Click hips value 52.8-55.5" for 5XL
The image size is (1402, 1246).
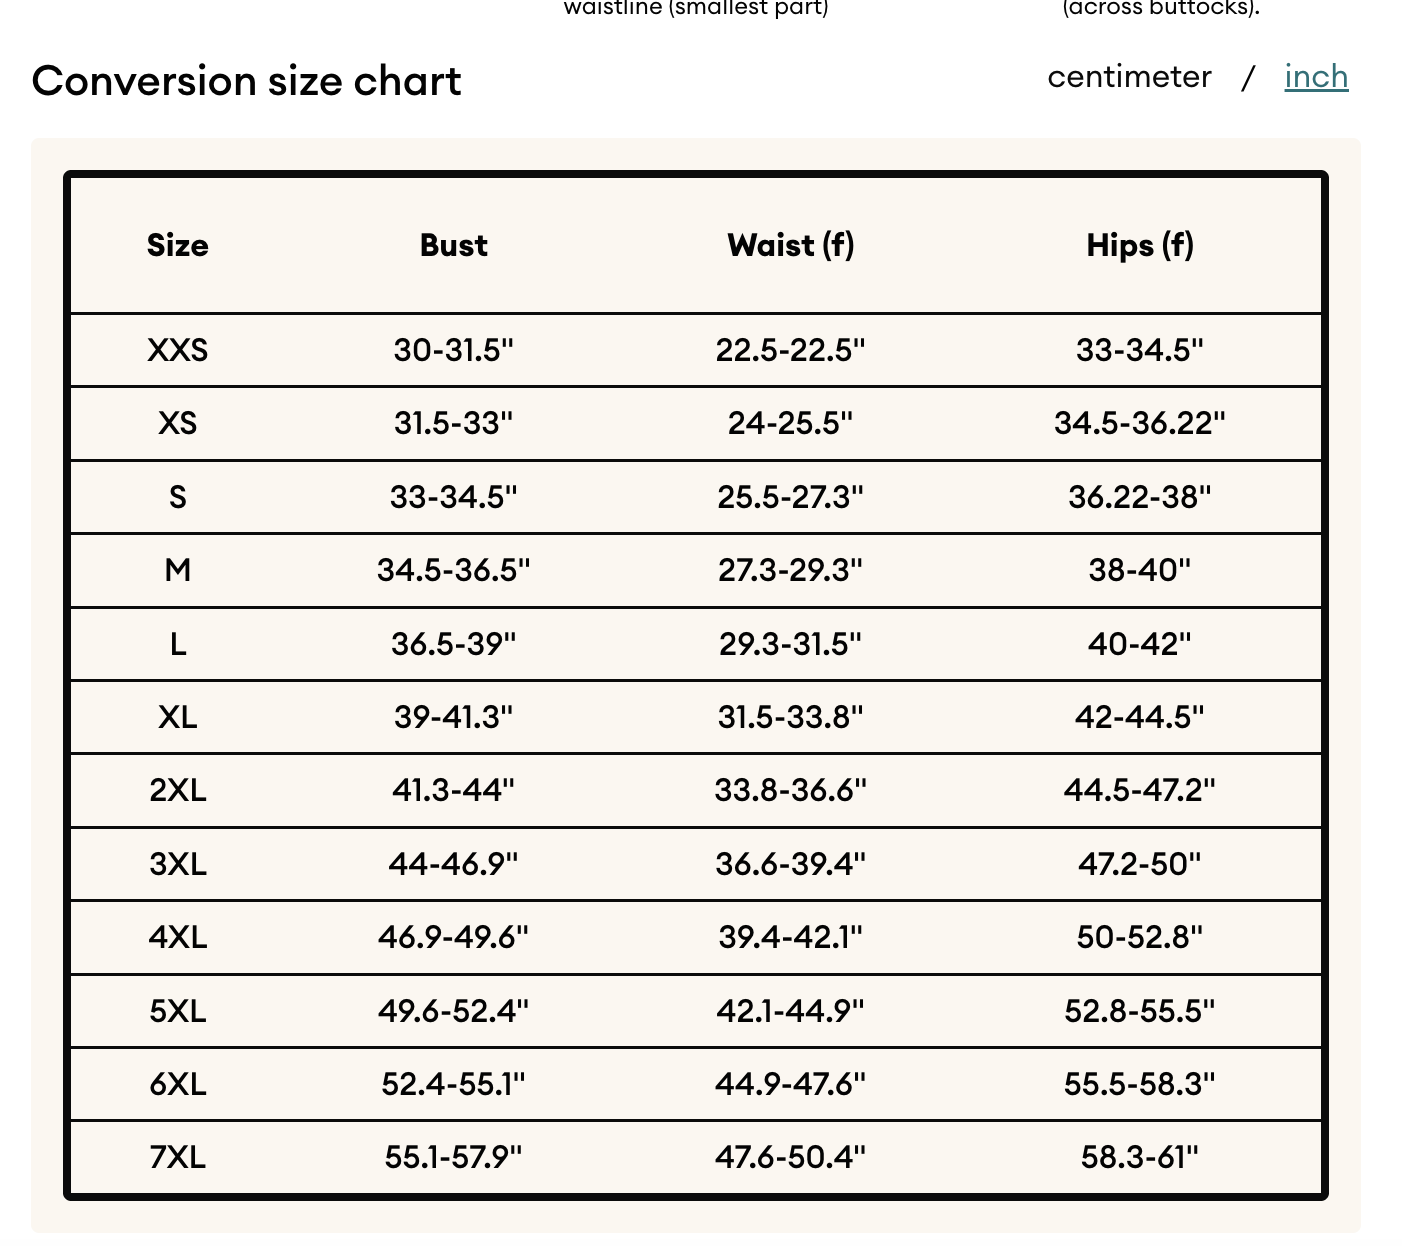coord(1140,1011)
